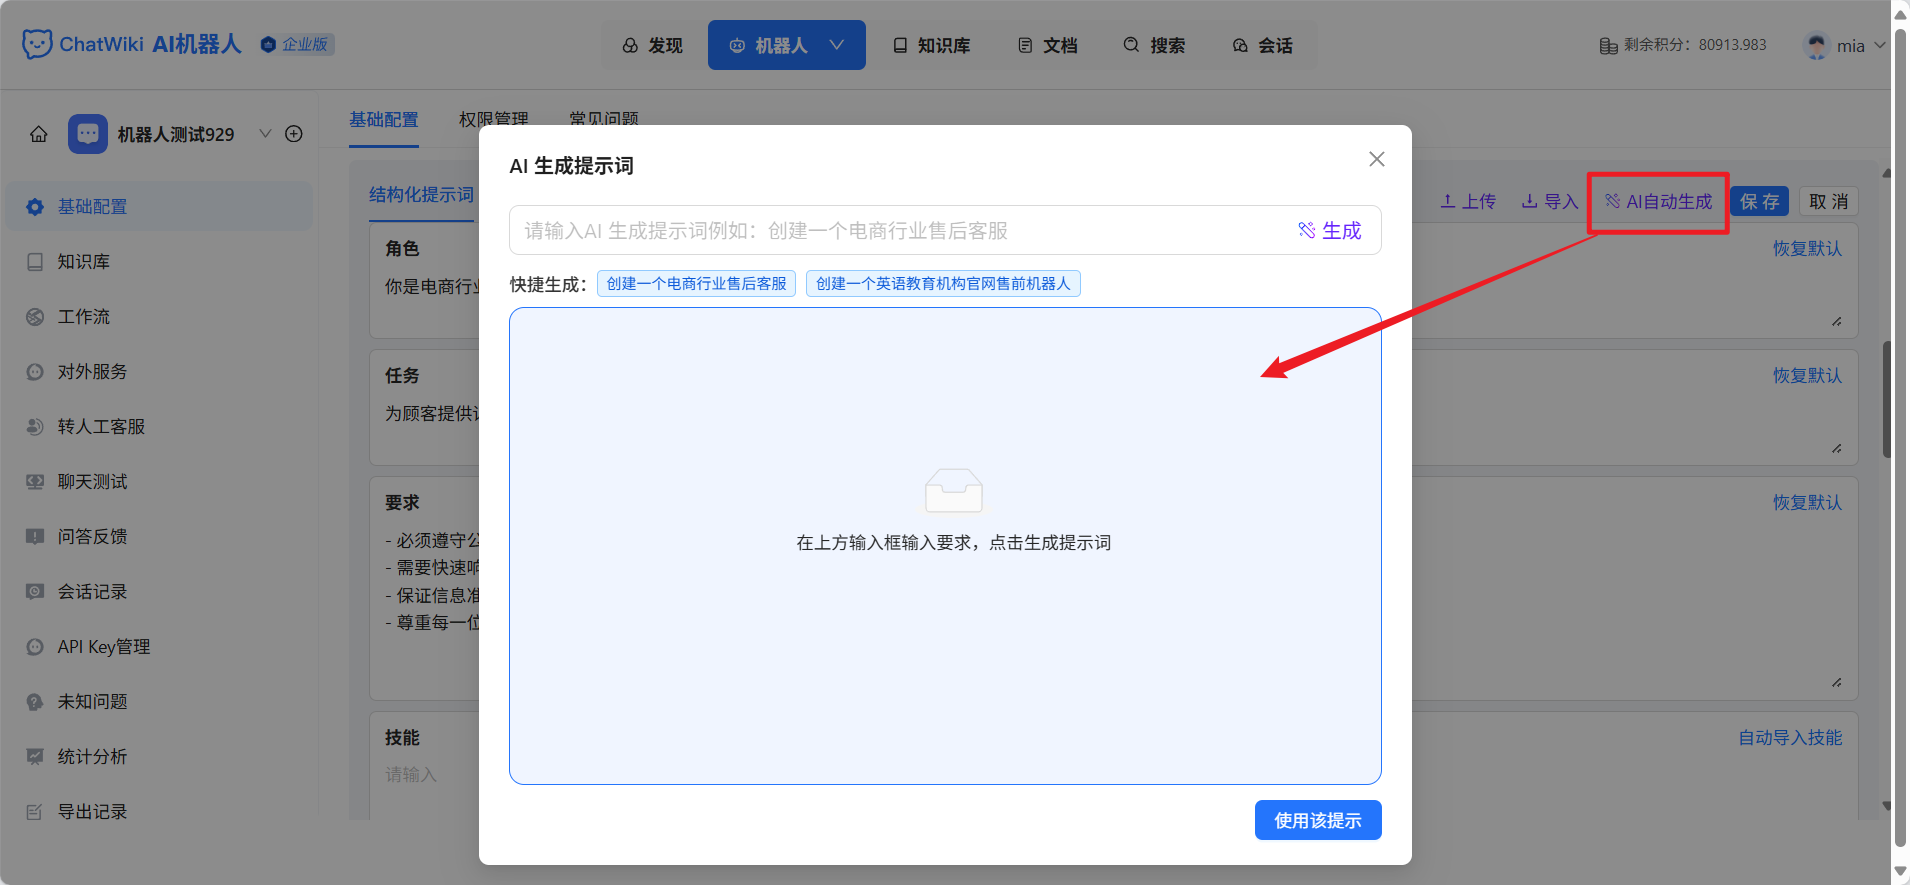Open the 发现 navigation item
The height and width of the screenshot is (885, 1910).
[652, 45]
